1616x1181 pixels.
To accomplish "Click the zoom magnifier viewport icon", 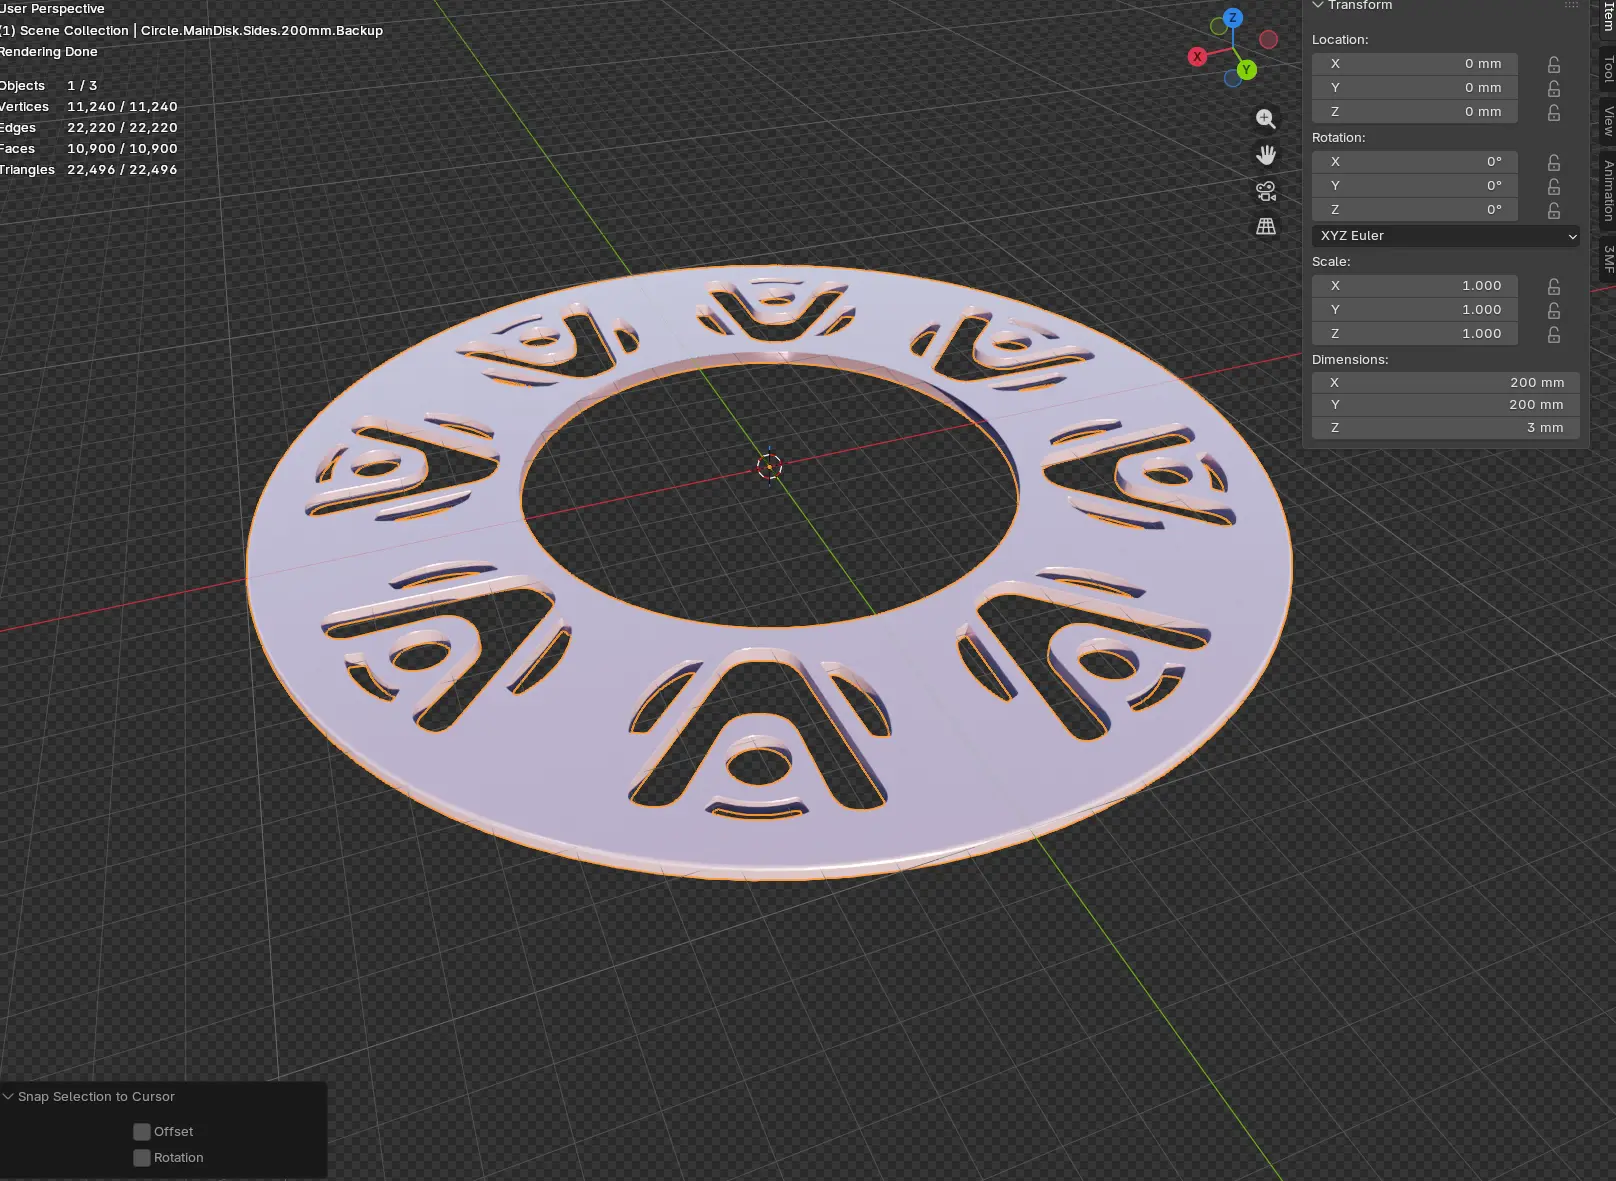I will tap(1266, 119).
